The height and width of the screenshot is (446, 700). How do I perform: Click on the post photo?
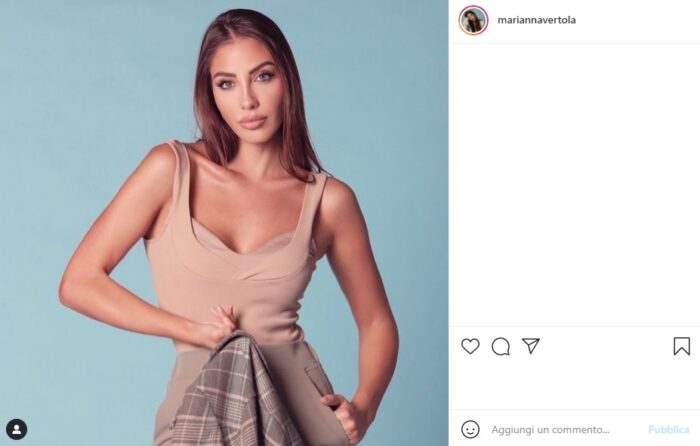coord(224,223)
